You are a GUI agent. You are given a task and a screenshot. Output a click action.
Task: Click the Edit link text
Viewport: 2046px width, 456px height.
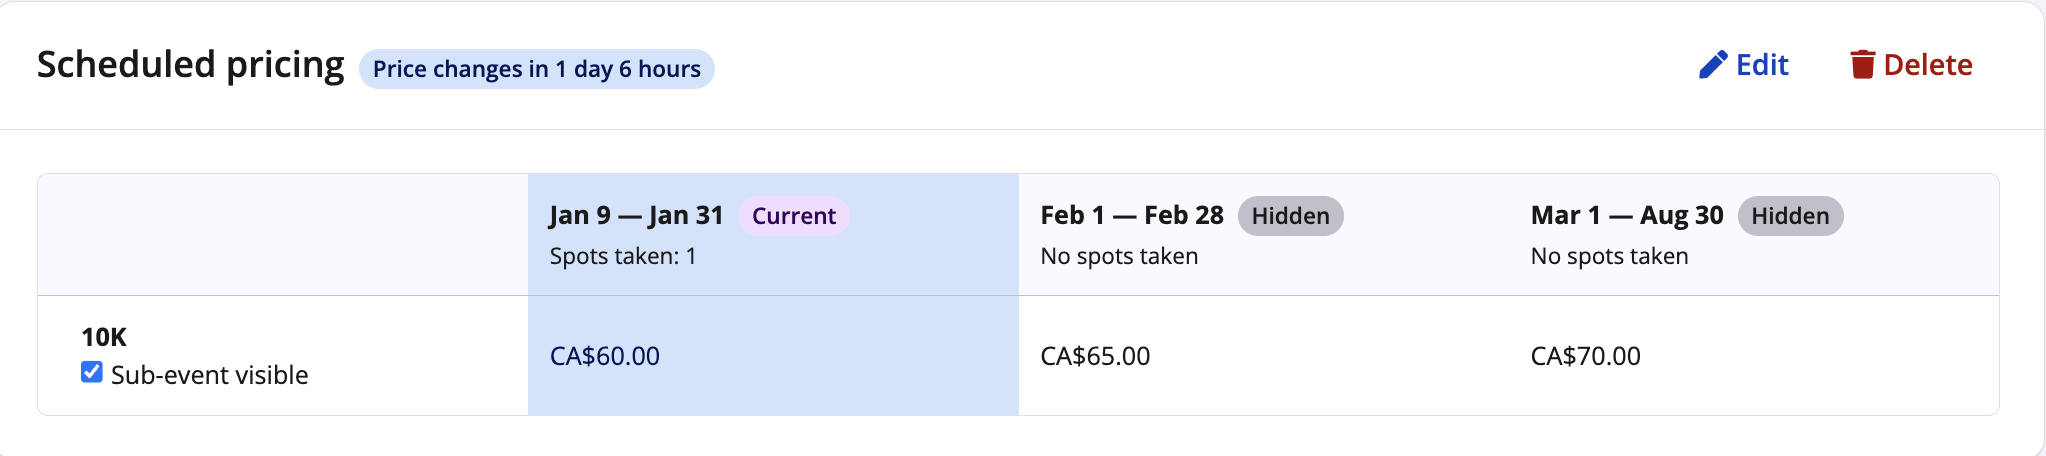point(1762,65)
